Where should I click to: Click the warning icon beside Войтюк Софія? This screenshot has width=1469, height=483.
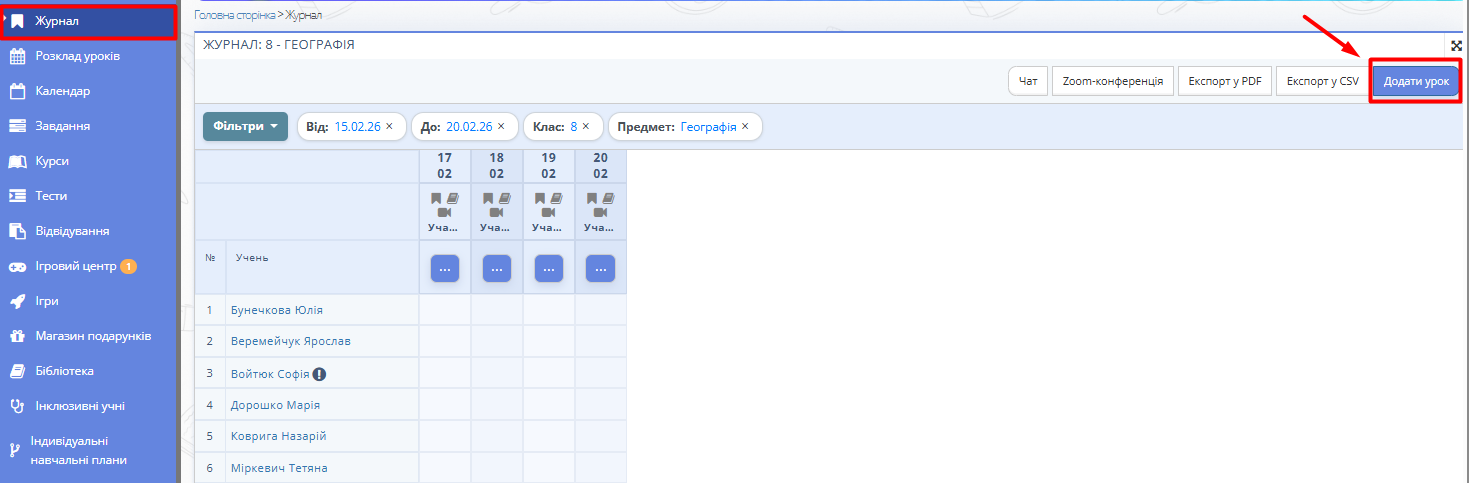tap(319, 374)
